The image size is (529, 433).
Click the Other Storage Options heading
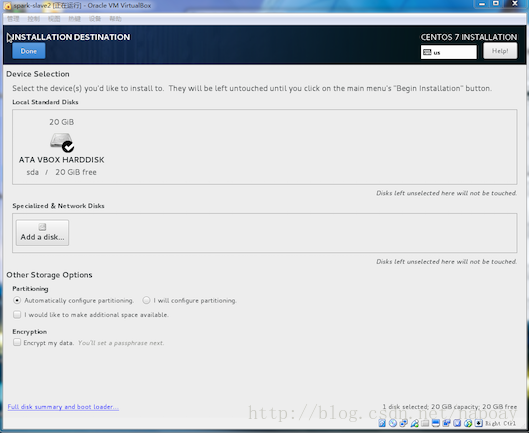49,275
